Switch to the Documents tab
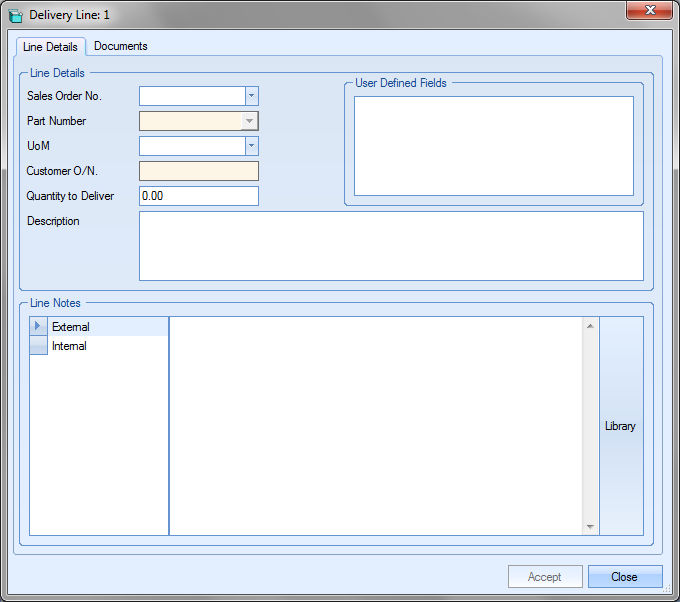680x602 pixels. pos(120,46)
